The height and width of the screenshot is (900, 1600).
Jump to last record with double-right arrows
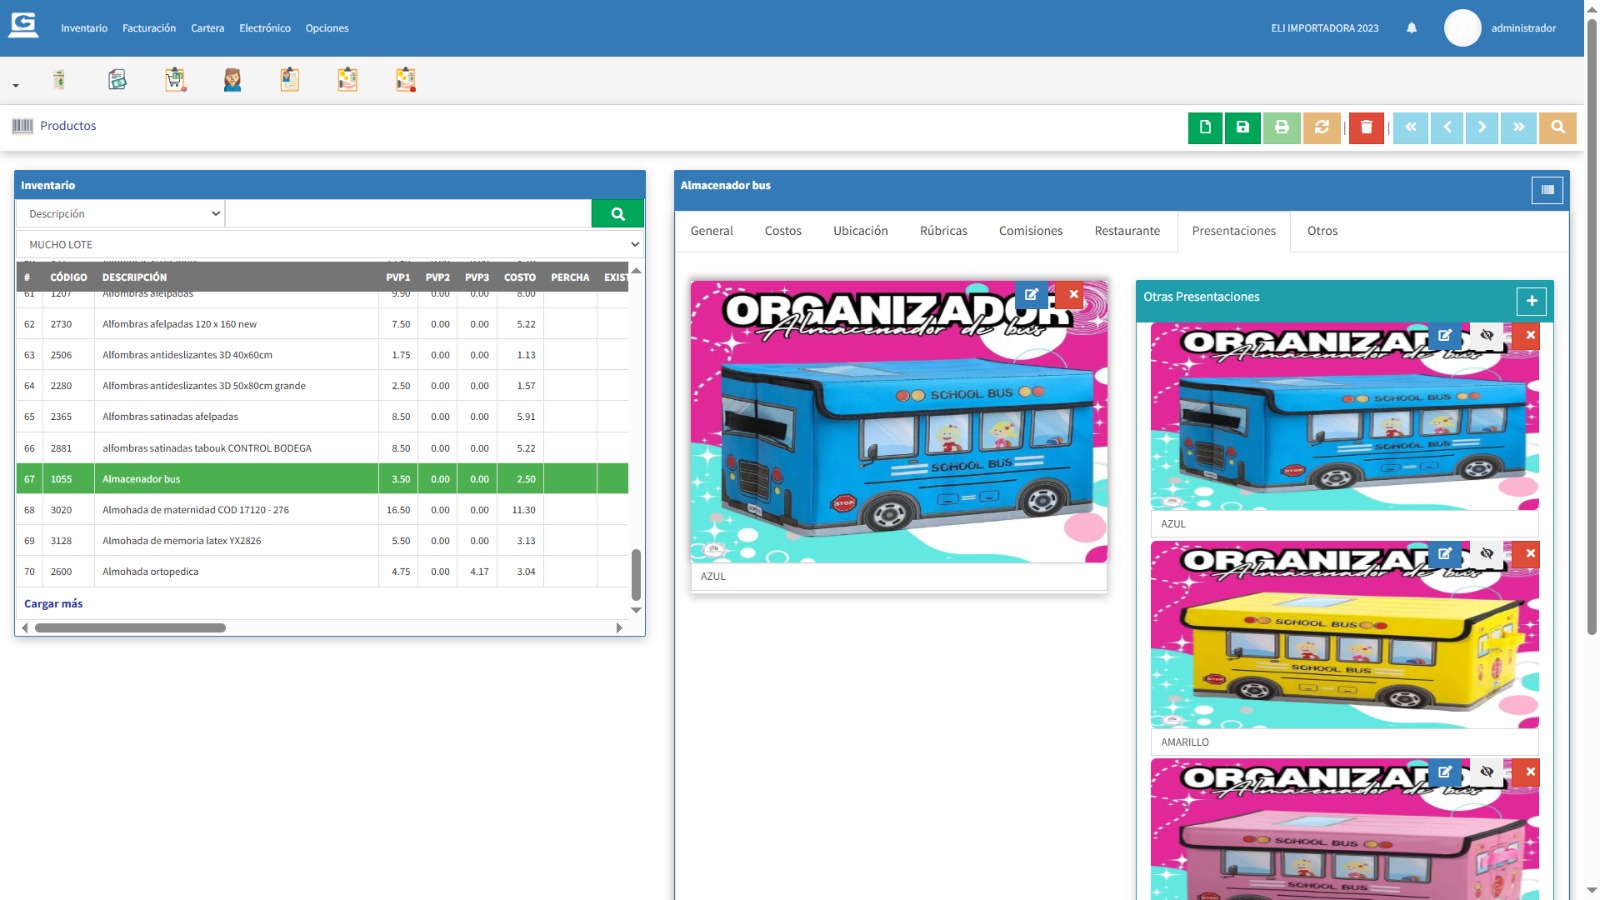[1518, 127]
